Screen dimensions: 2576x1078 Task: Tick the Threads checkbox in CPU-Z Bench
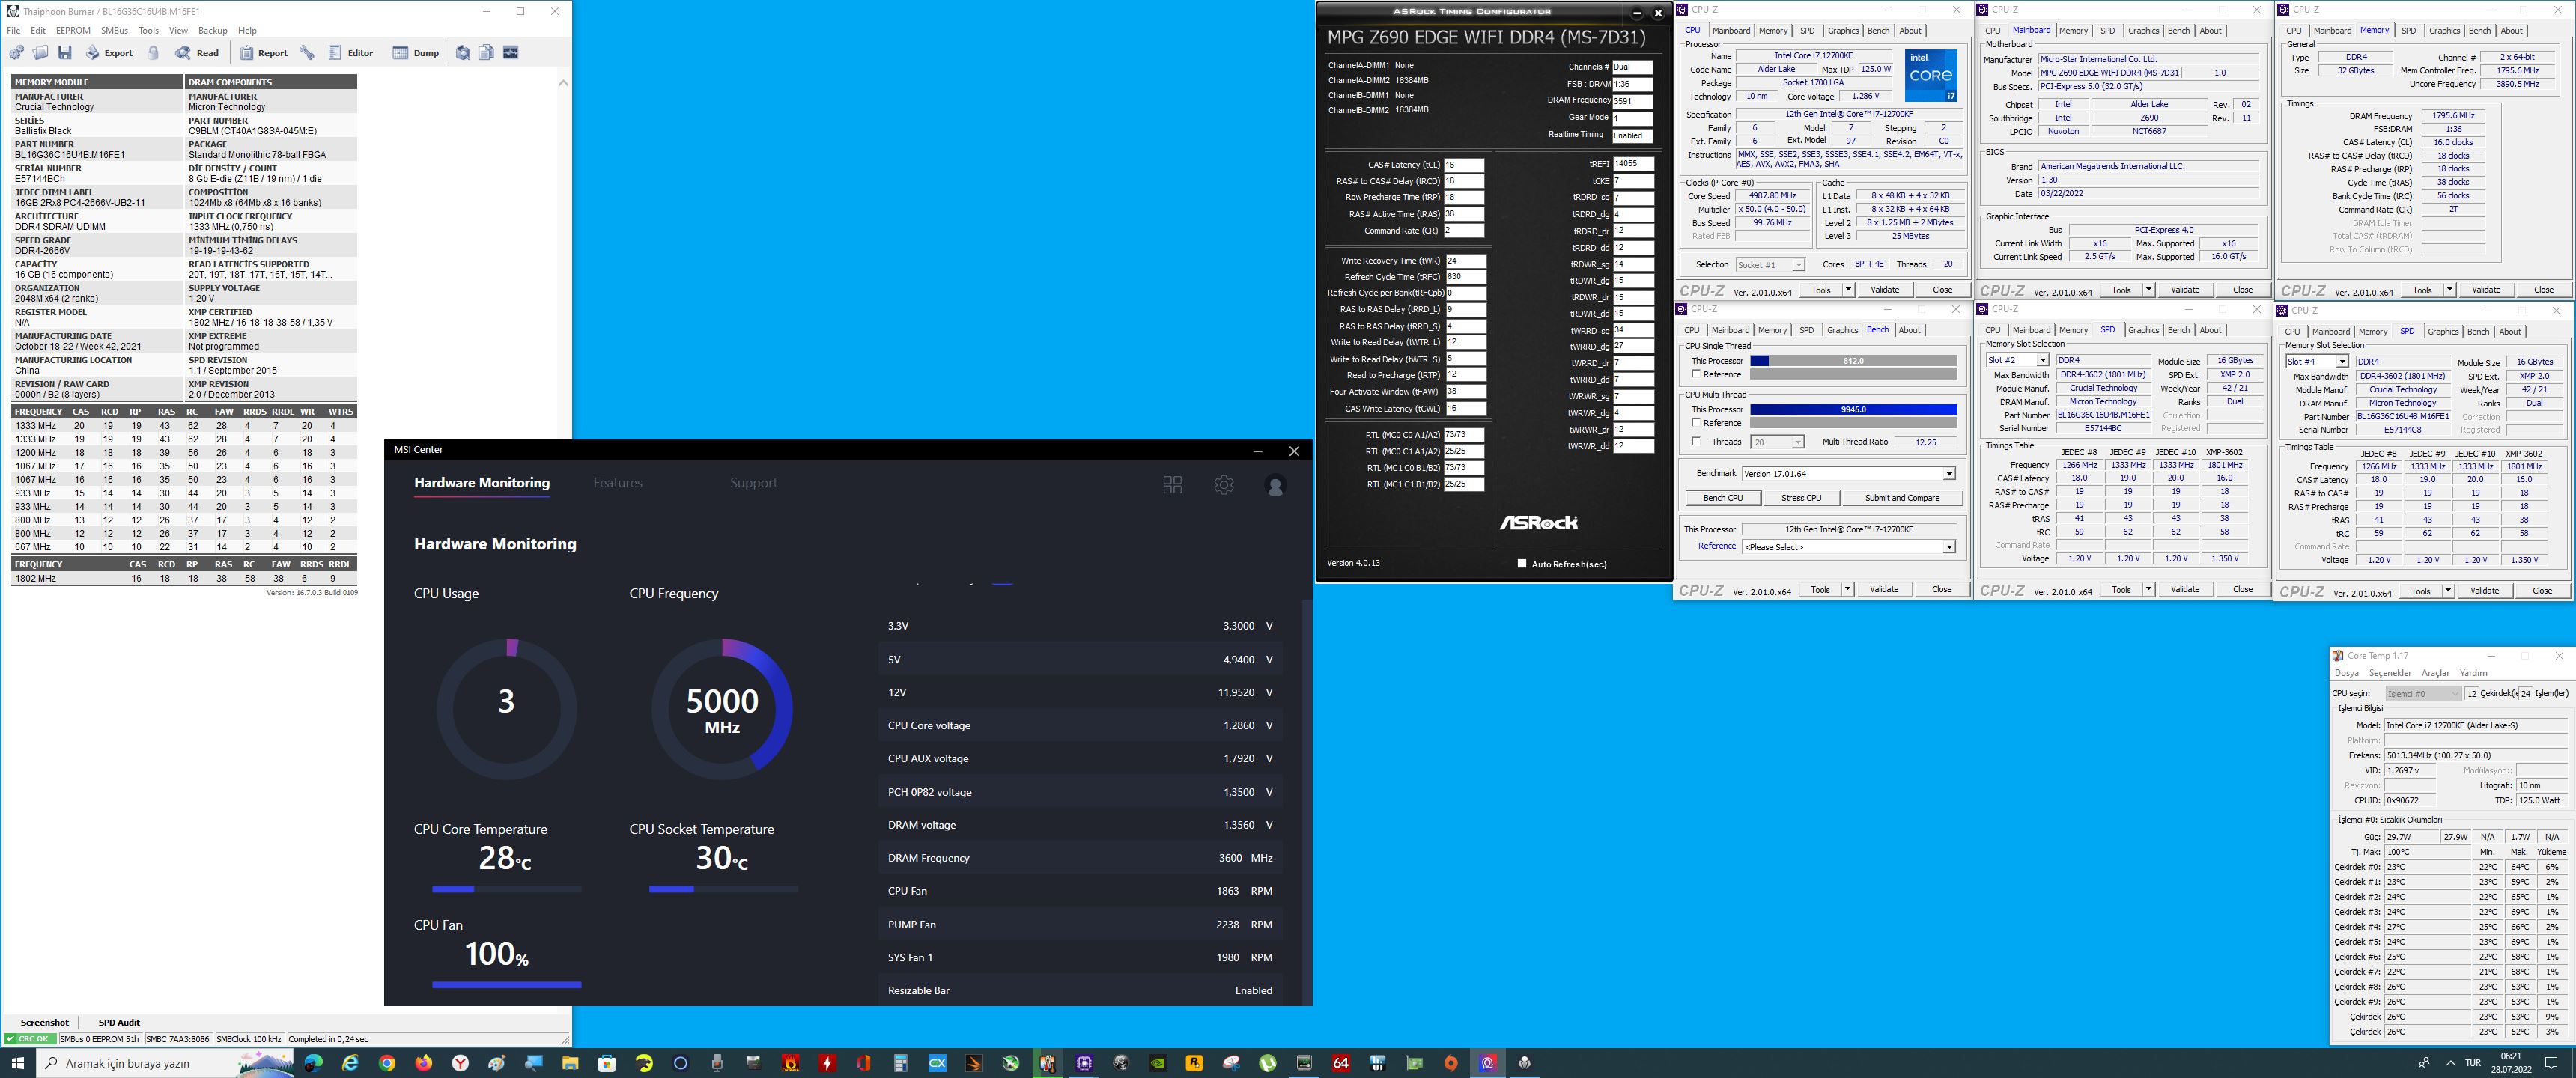click(x=1696, y=441)
